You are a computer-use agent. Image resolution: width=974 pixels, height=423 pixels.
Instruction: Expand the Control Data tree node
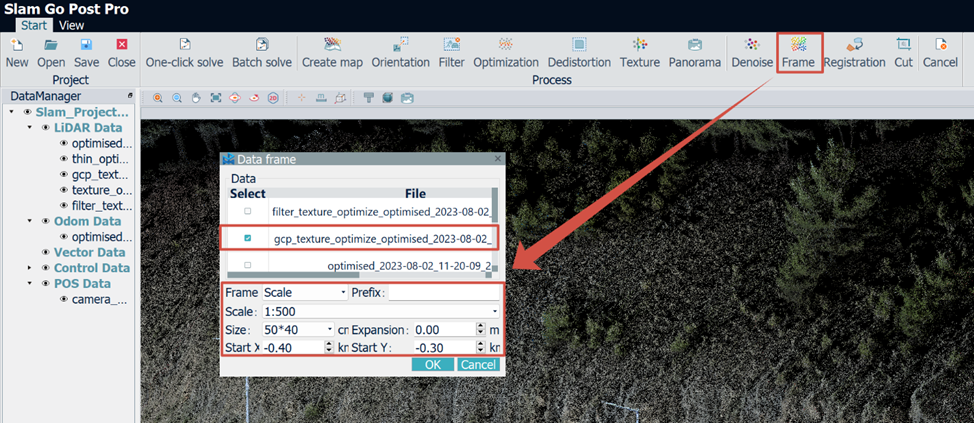29,268
